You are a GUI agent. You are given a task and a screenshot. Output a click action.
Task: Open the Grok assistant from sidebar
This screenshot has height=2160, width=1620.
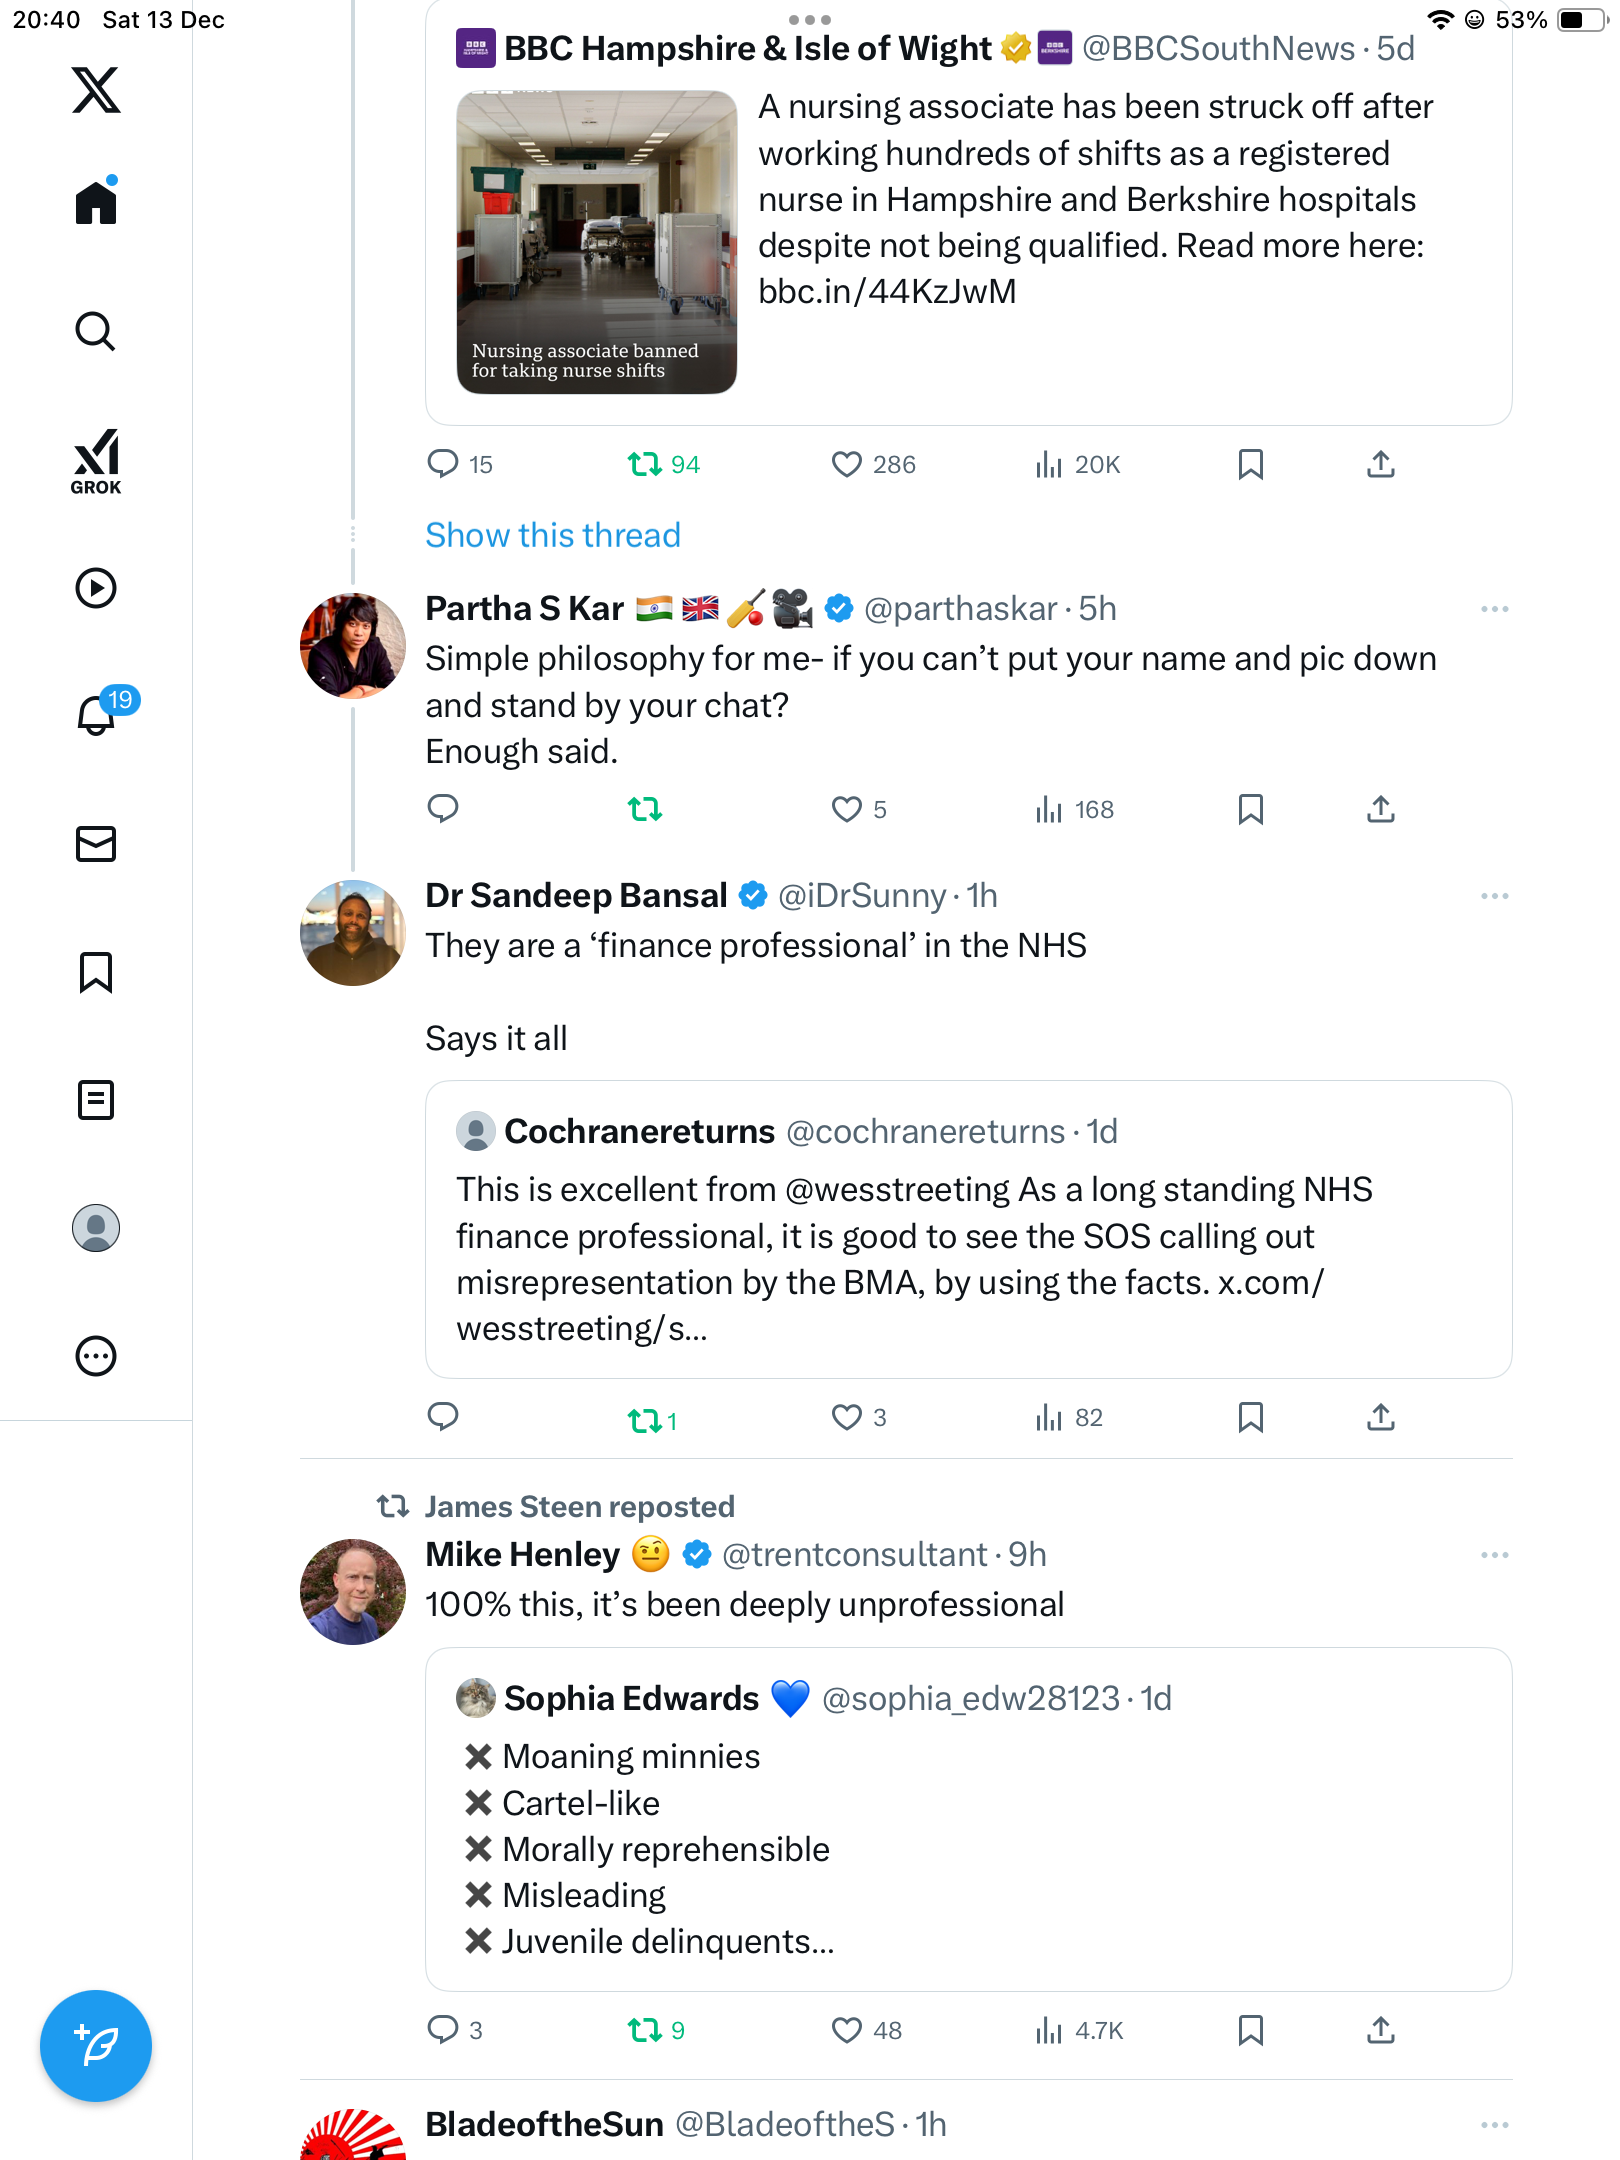tap(96, 462)
